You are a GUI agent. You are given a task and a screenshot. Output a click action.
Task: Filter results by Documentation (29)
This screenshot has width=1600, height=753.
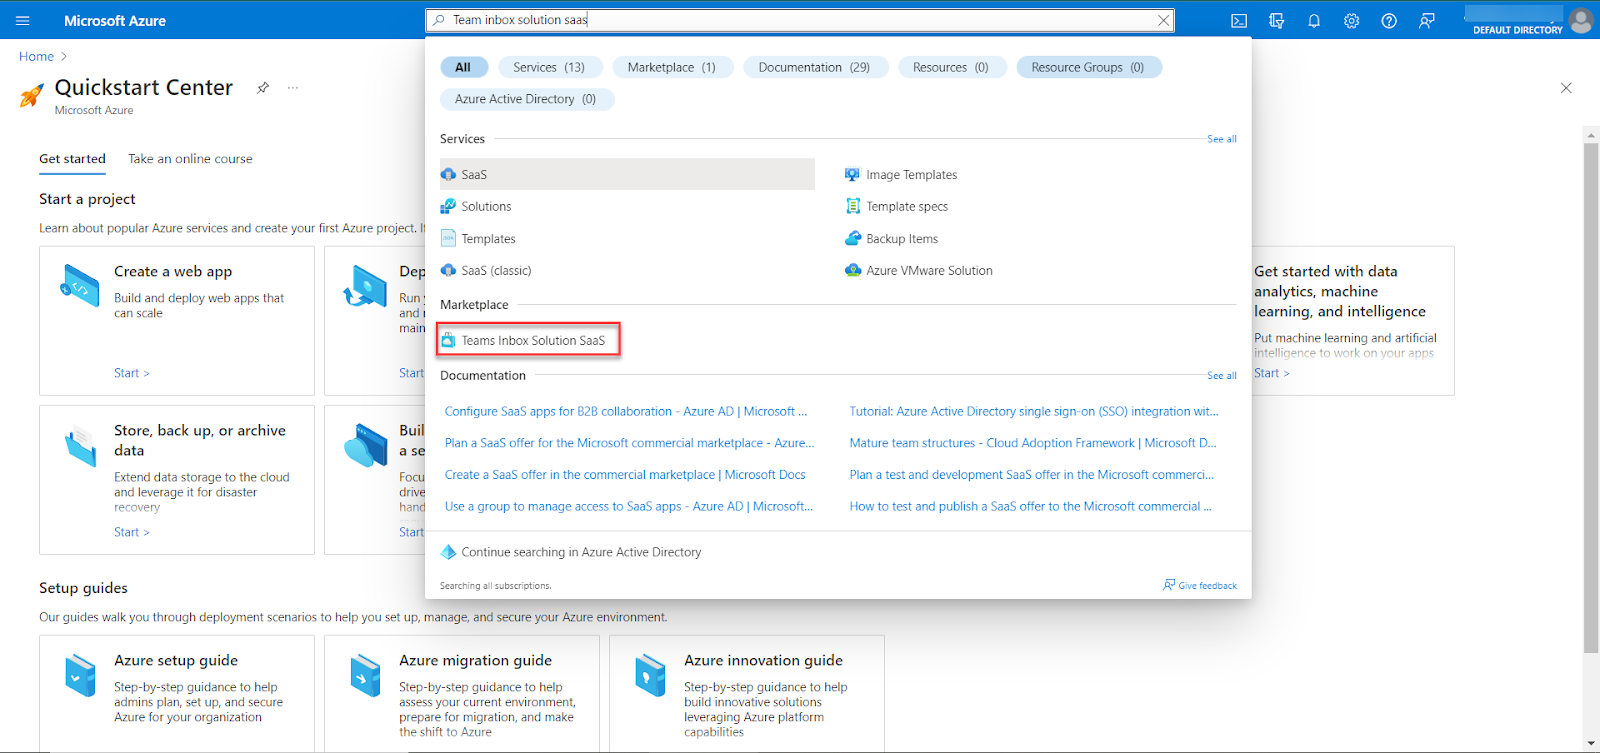click(814, 67)
